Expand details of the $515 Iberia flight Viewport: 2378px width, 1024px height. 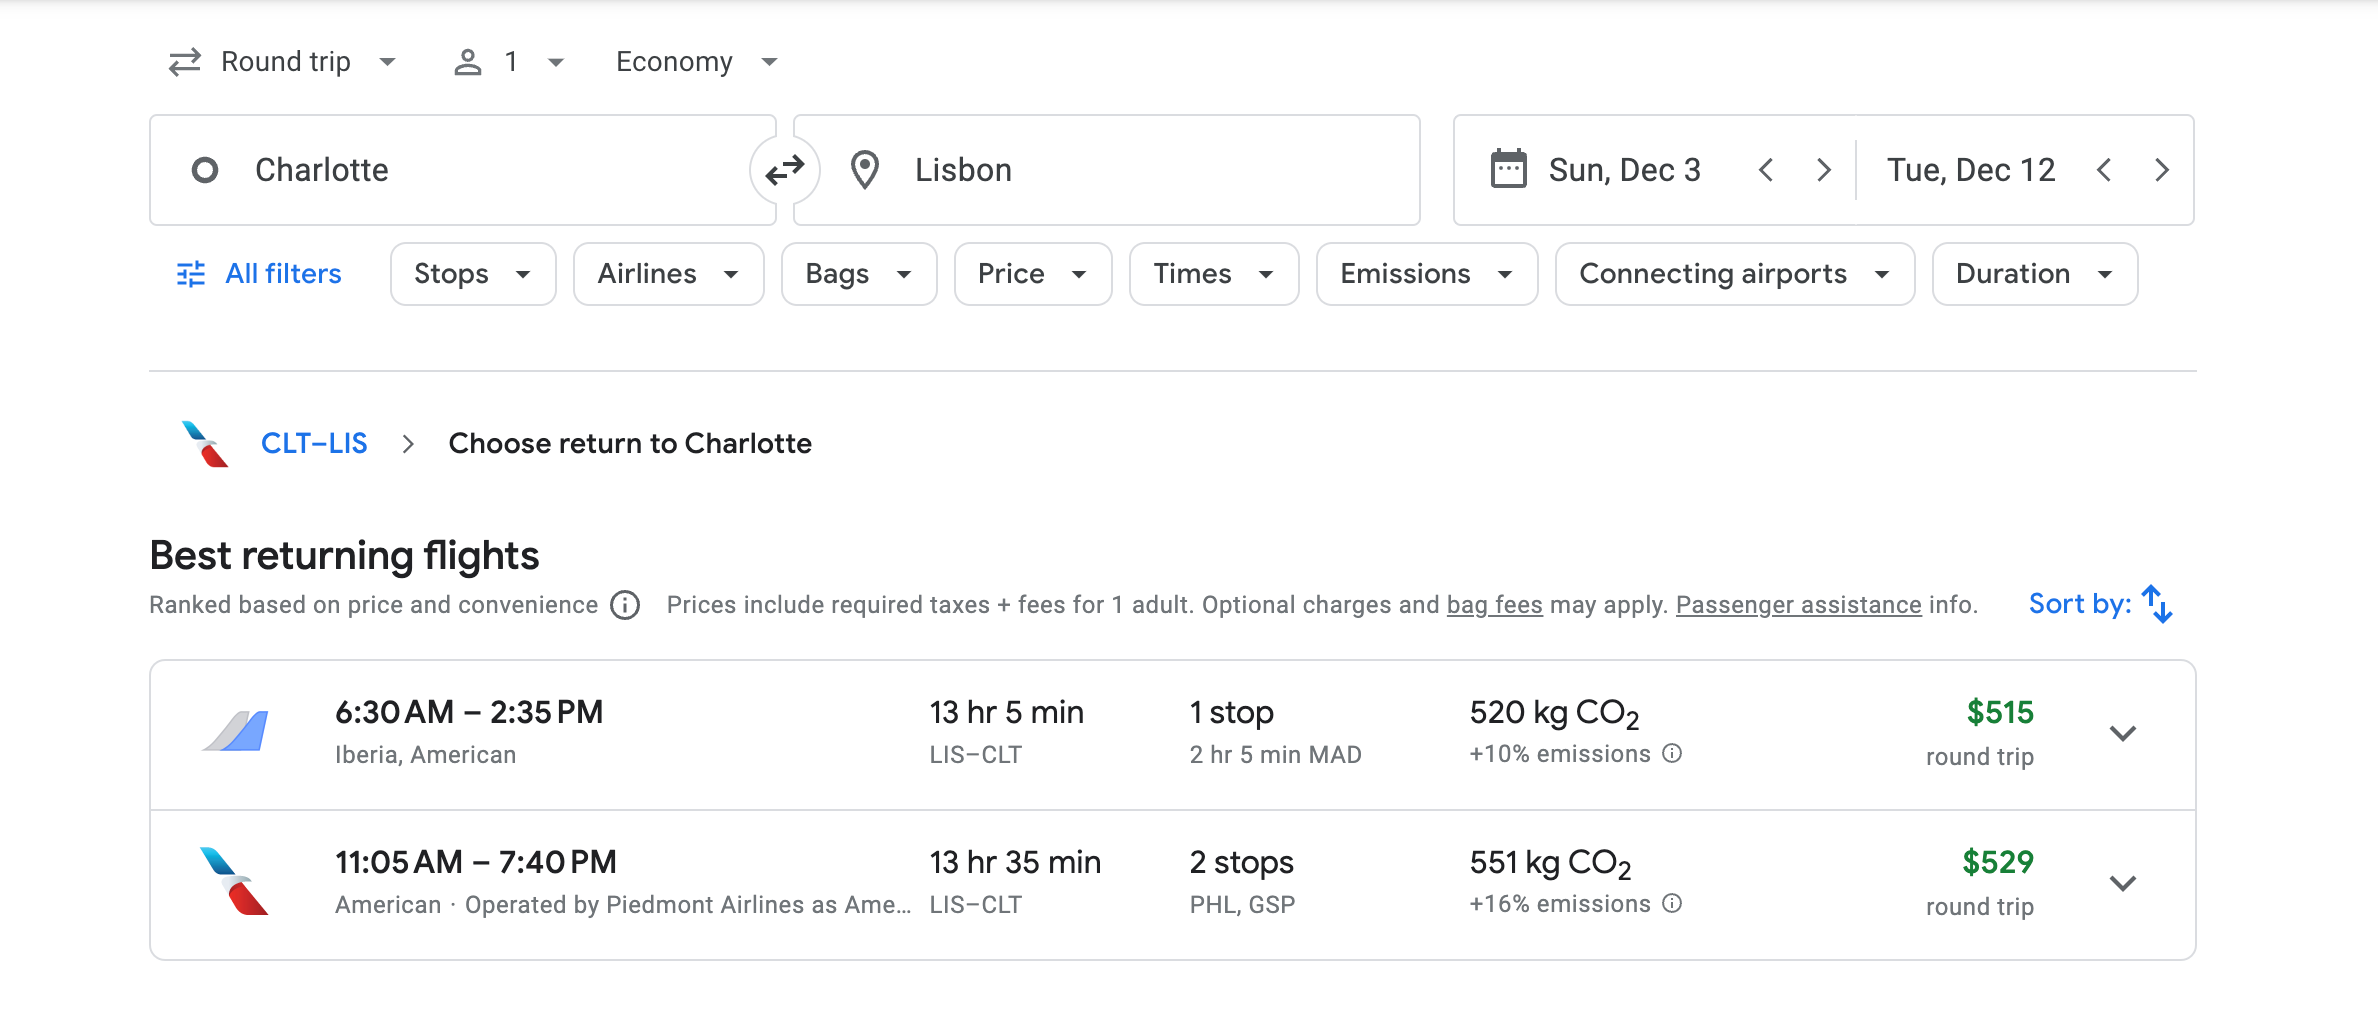click(x=2124, y=733)
